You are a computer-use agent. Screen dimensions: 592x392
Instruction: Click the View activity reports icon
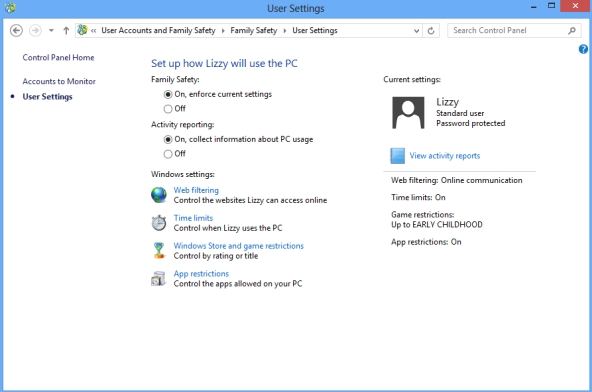397,156
